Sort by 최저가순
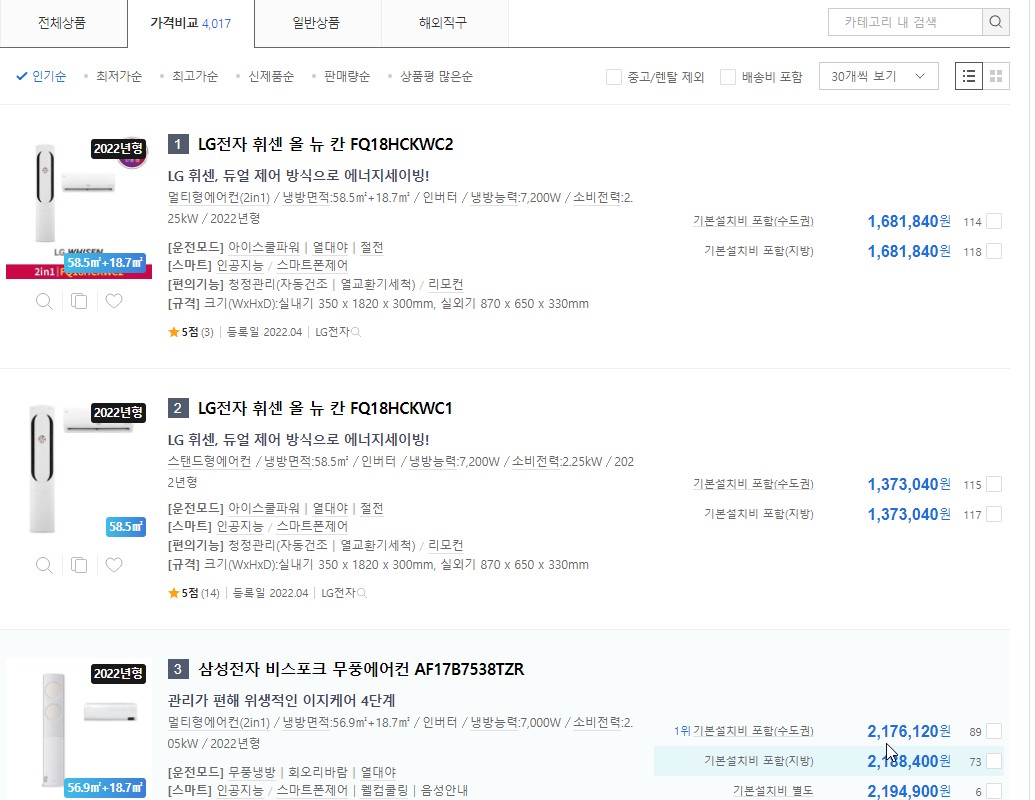The image size is (1035, 800). [x=119, y=77]
